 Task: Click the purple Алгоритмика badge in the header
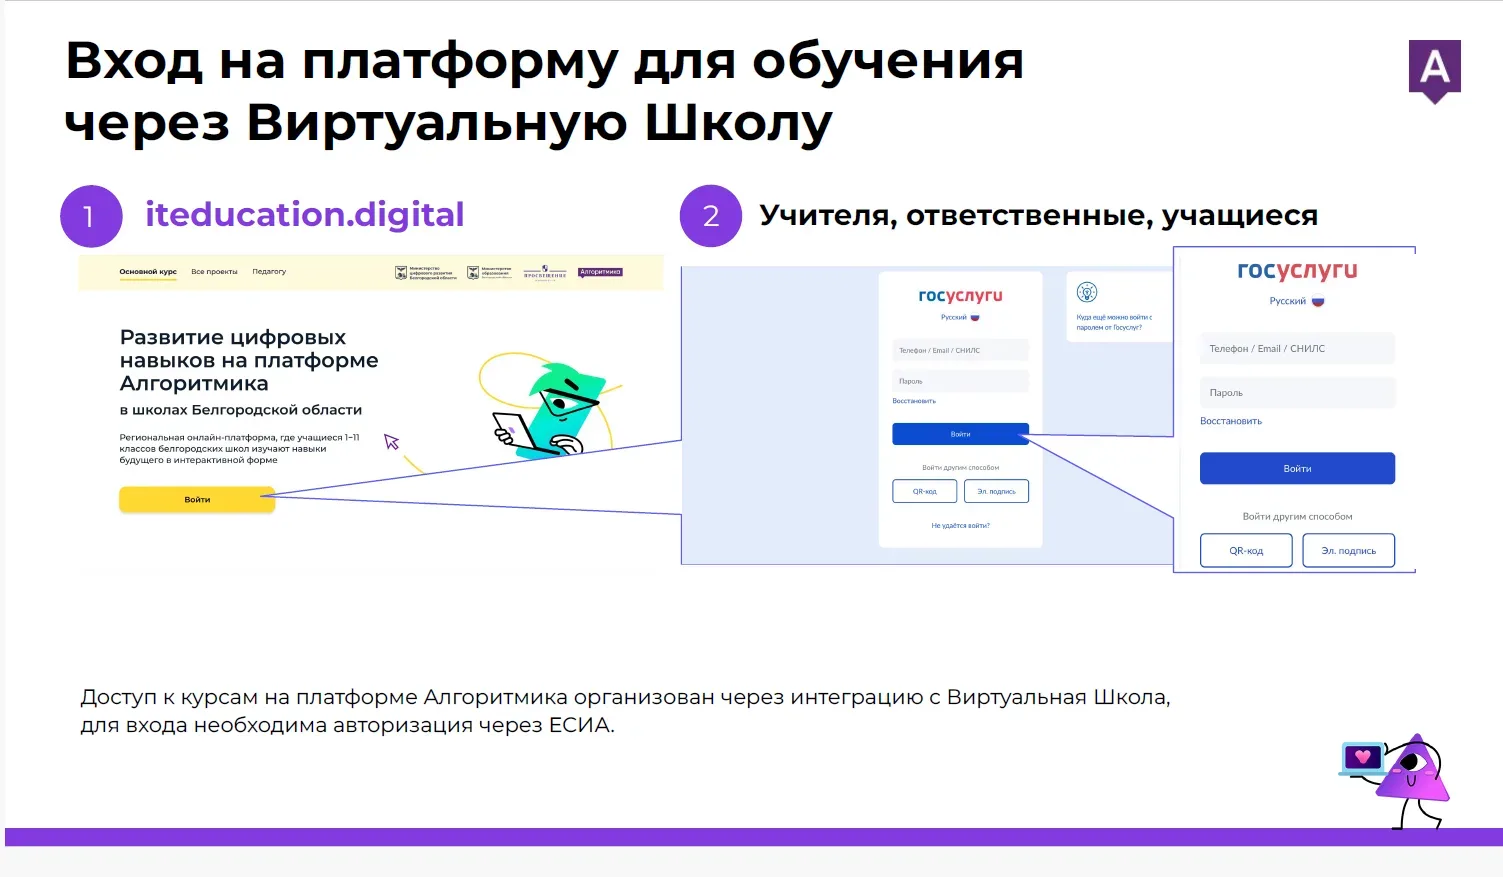(600, 272)
